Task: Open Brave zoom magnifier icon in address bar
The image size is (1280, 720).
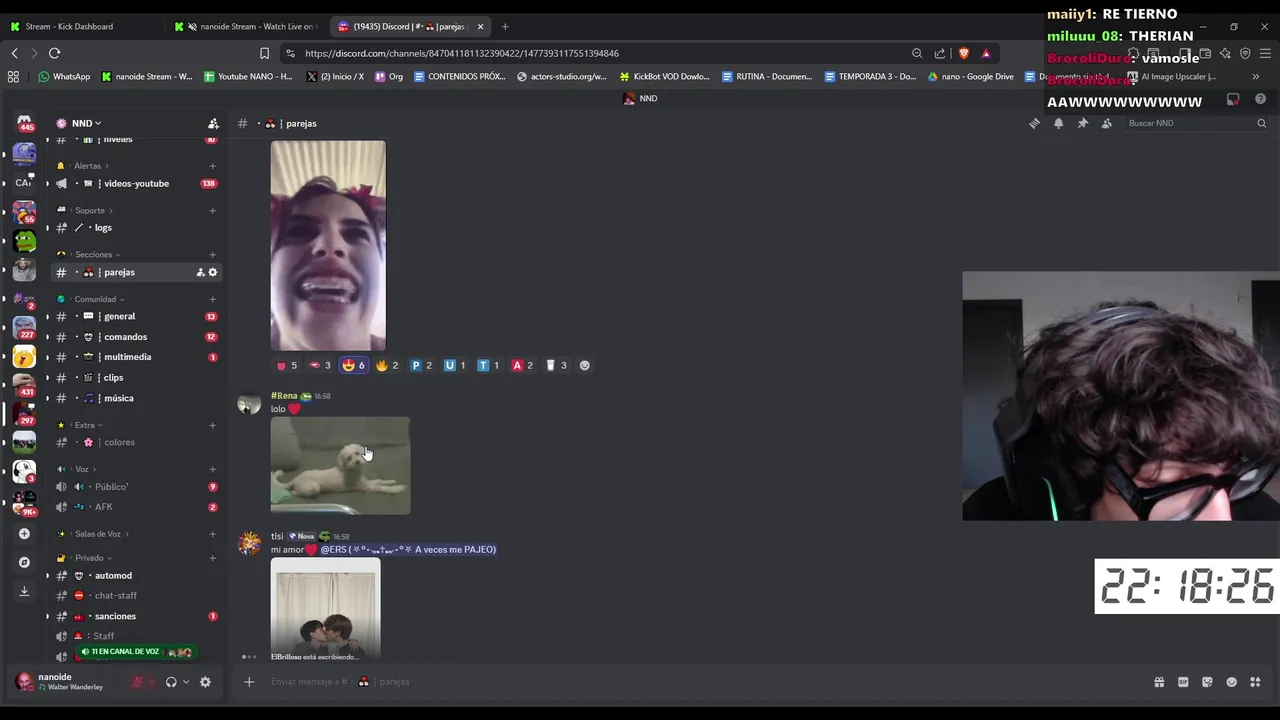Action: pyautogui.click(x=917, y=53)
